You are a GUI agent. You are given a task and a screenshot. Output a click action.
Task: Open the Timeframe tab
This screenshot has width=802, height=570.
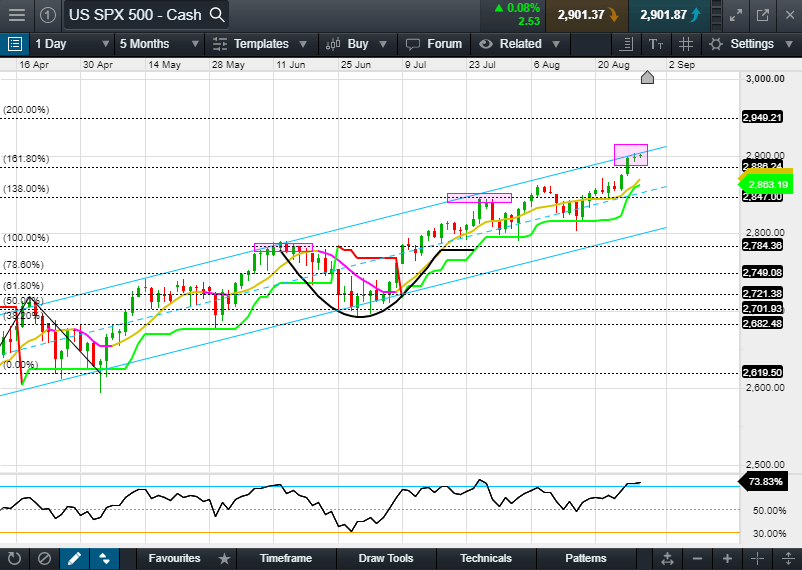pyautogui.click(x=285, y=558)
